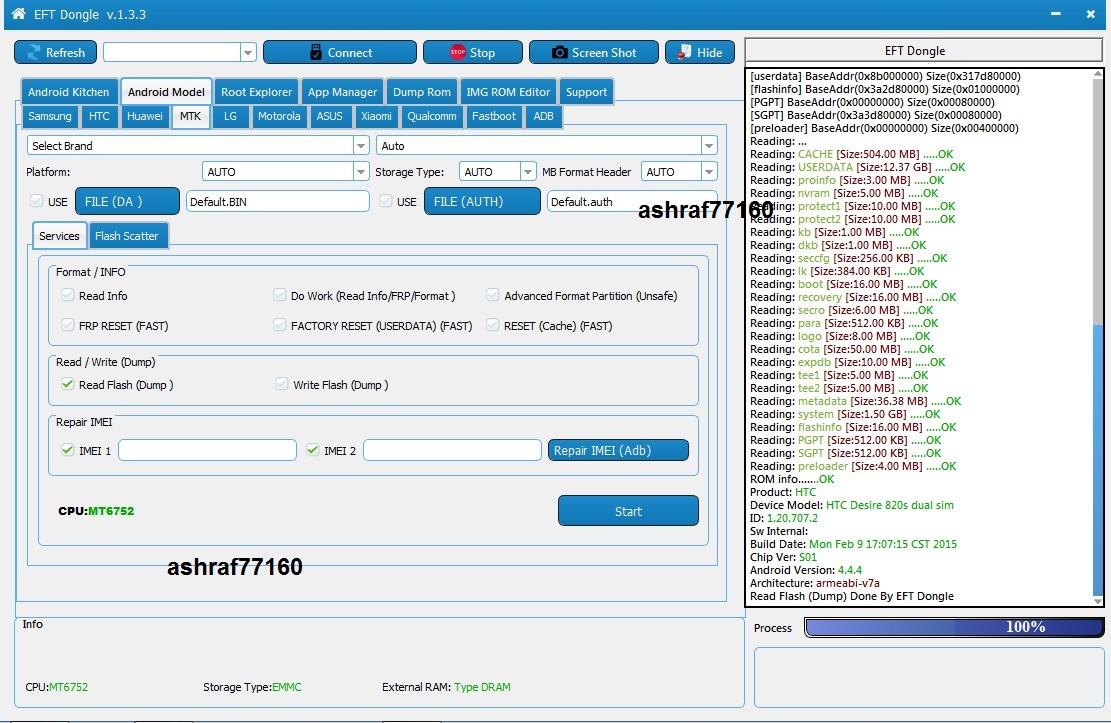Open the IMG ROM Editor tab
The image size is (1111, 723).
tap(508, 92)
